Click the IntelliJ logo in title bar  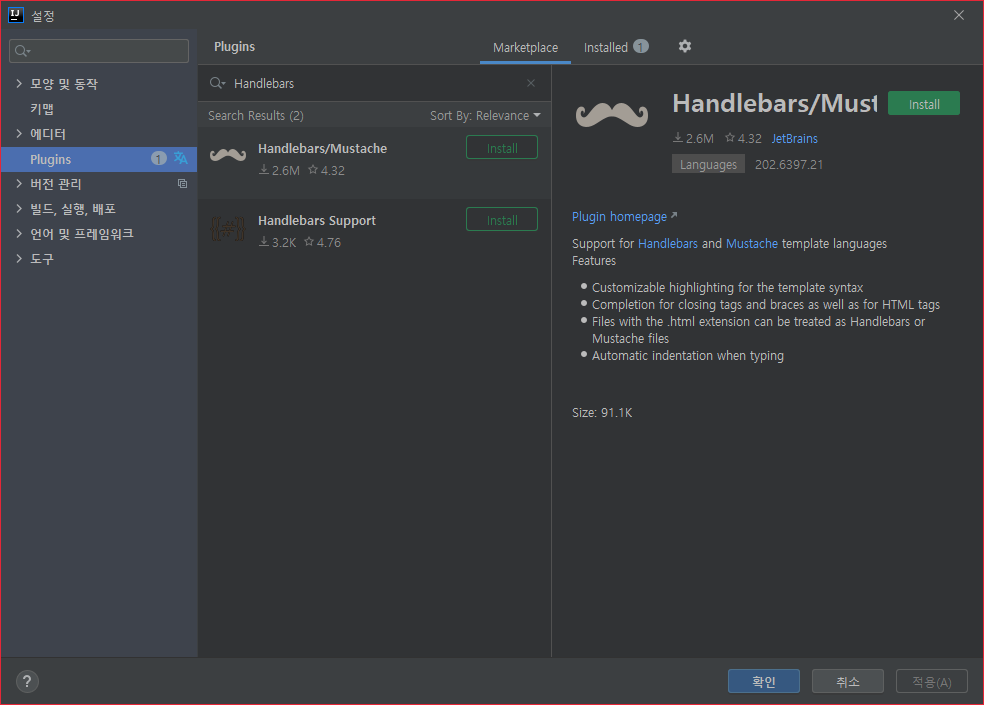tap(16, 15)
